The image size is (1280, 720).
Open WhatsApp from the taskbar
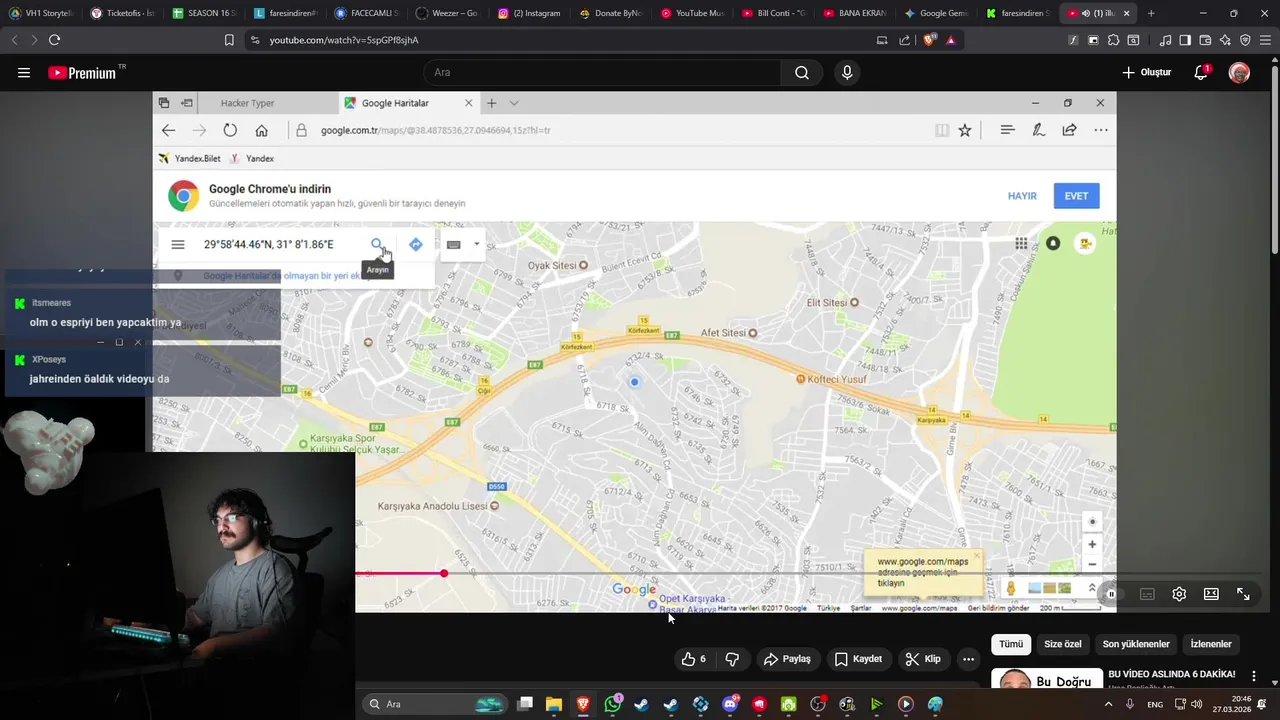(613, 704)
